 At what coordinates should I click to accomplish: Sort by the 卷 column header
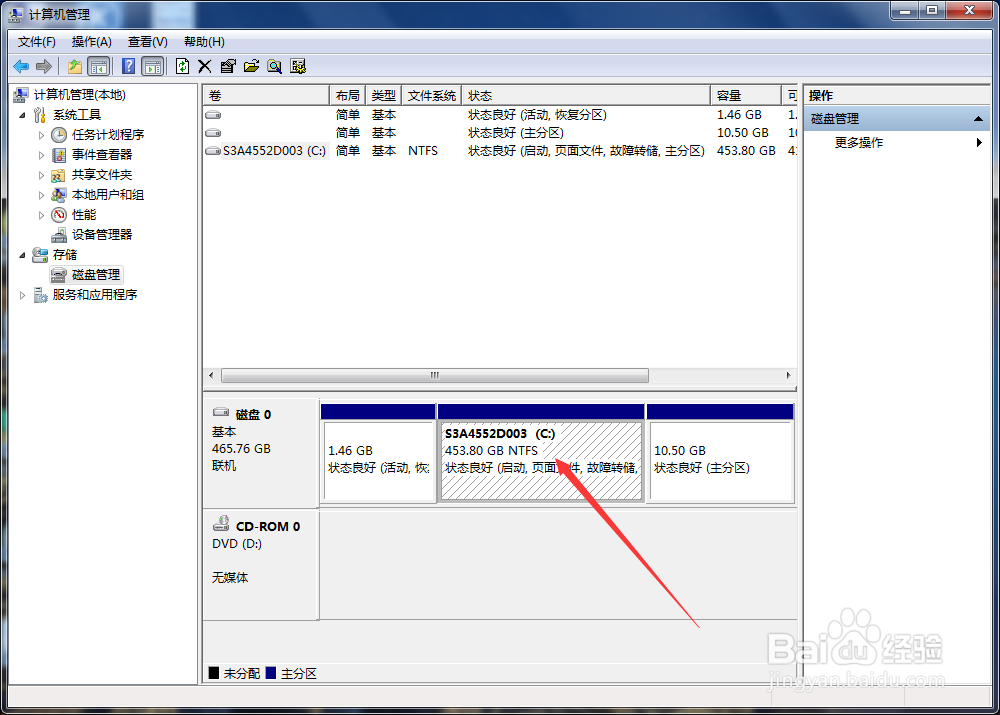click(x=266, y=96)
